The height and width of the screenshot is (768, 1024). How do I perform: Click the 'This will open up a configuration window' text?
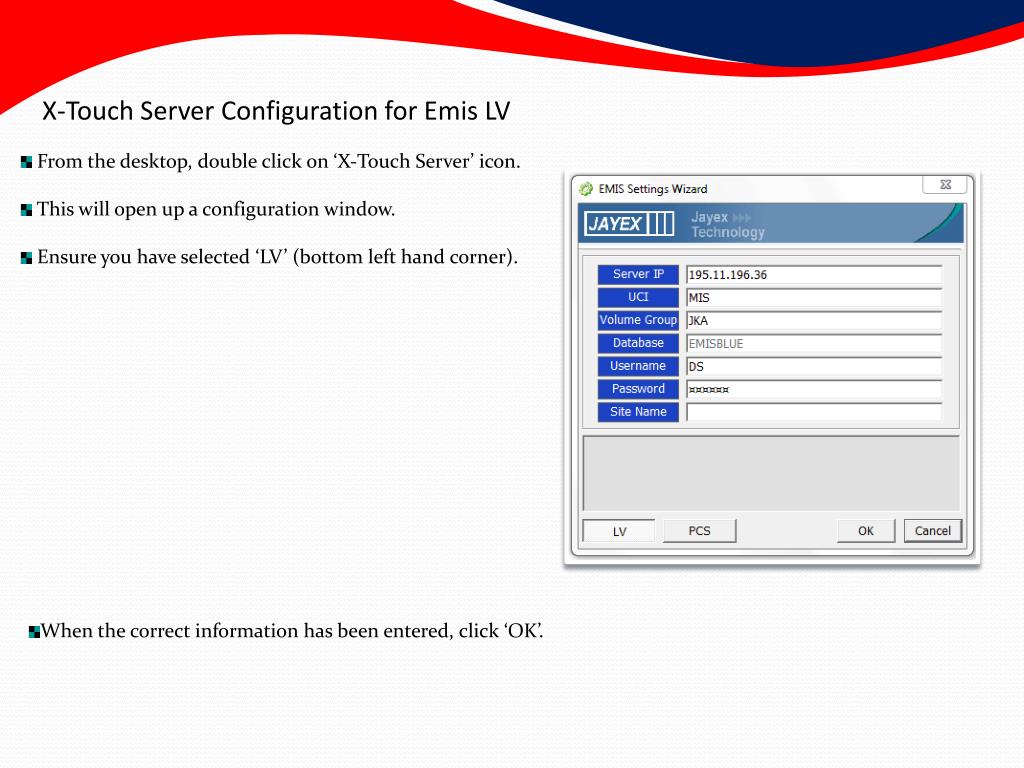point(216,210)
